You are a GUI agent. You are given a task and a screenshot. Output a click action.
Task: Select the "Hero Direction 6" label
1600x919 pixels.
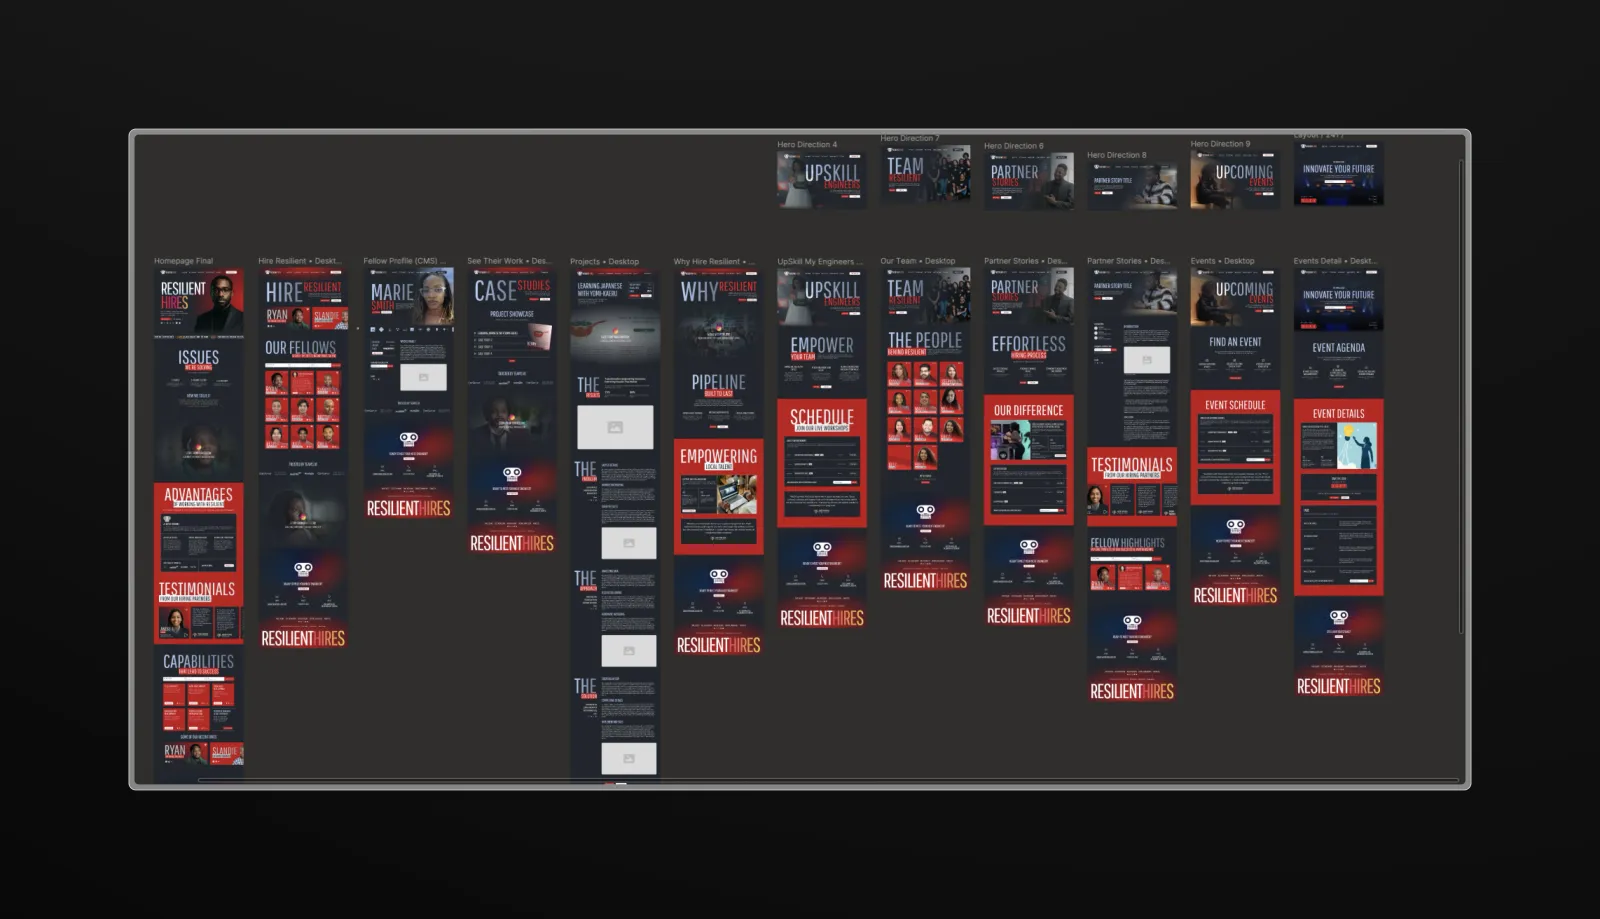(1013, 146)
